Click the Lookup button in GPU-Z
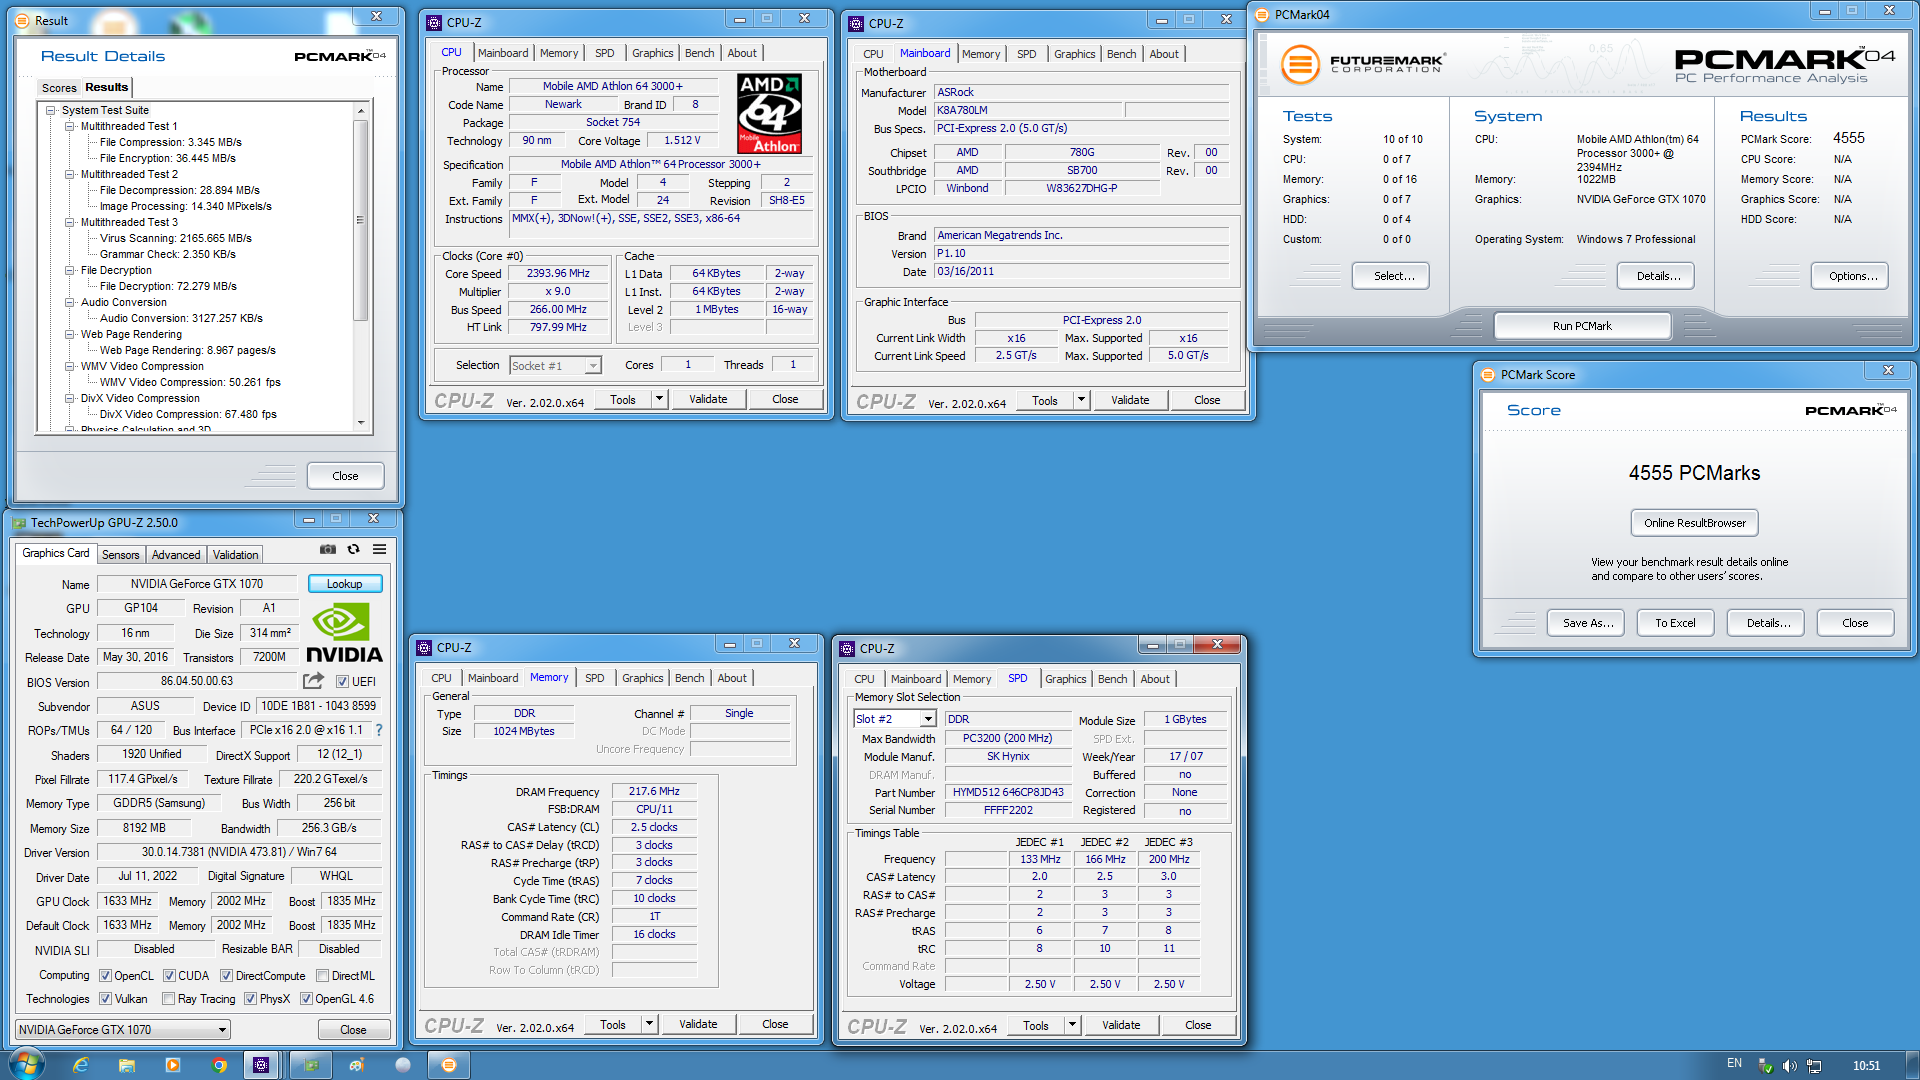The image size is (1920, 1080). (x=345, y=584)
